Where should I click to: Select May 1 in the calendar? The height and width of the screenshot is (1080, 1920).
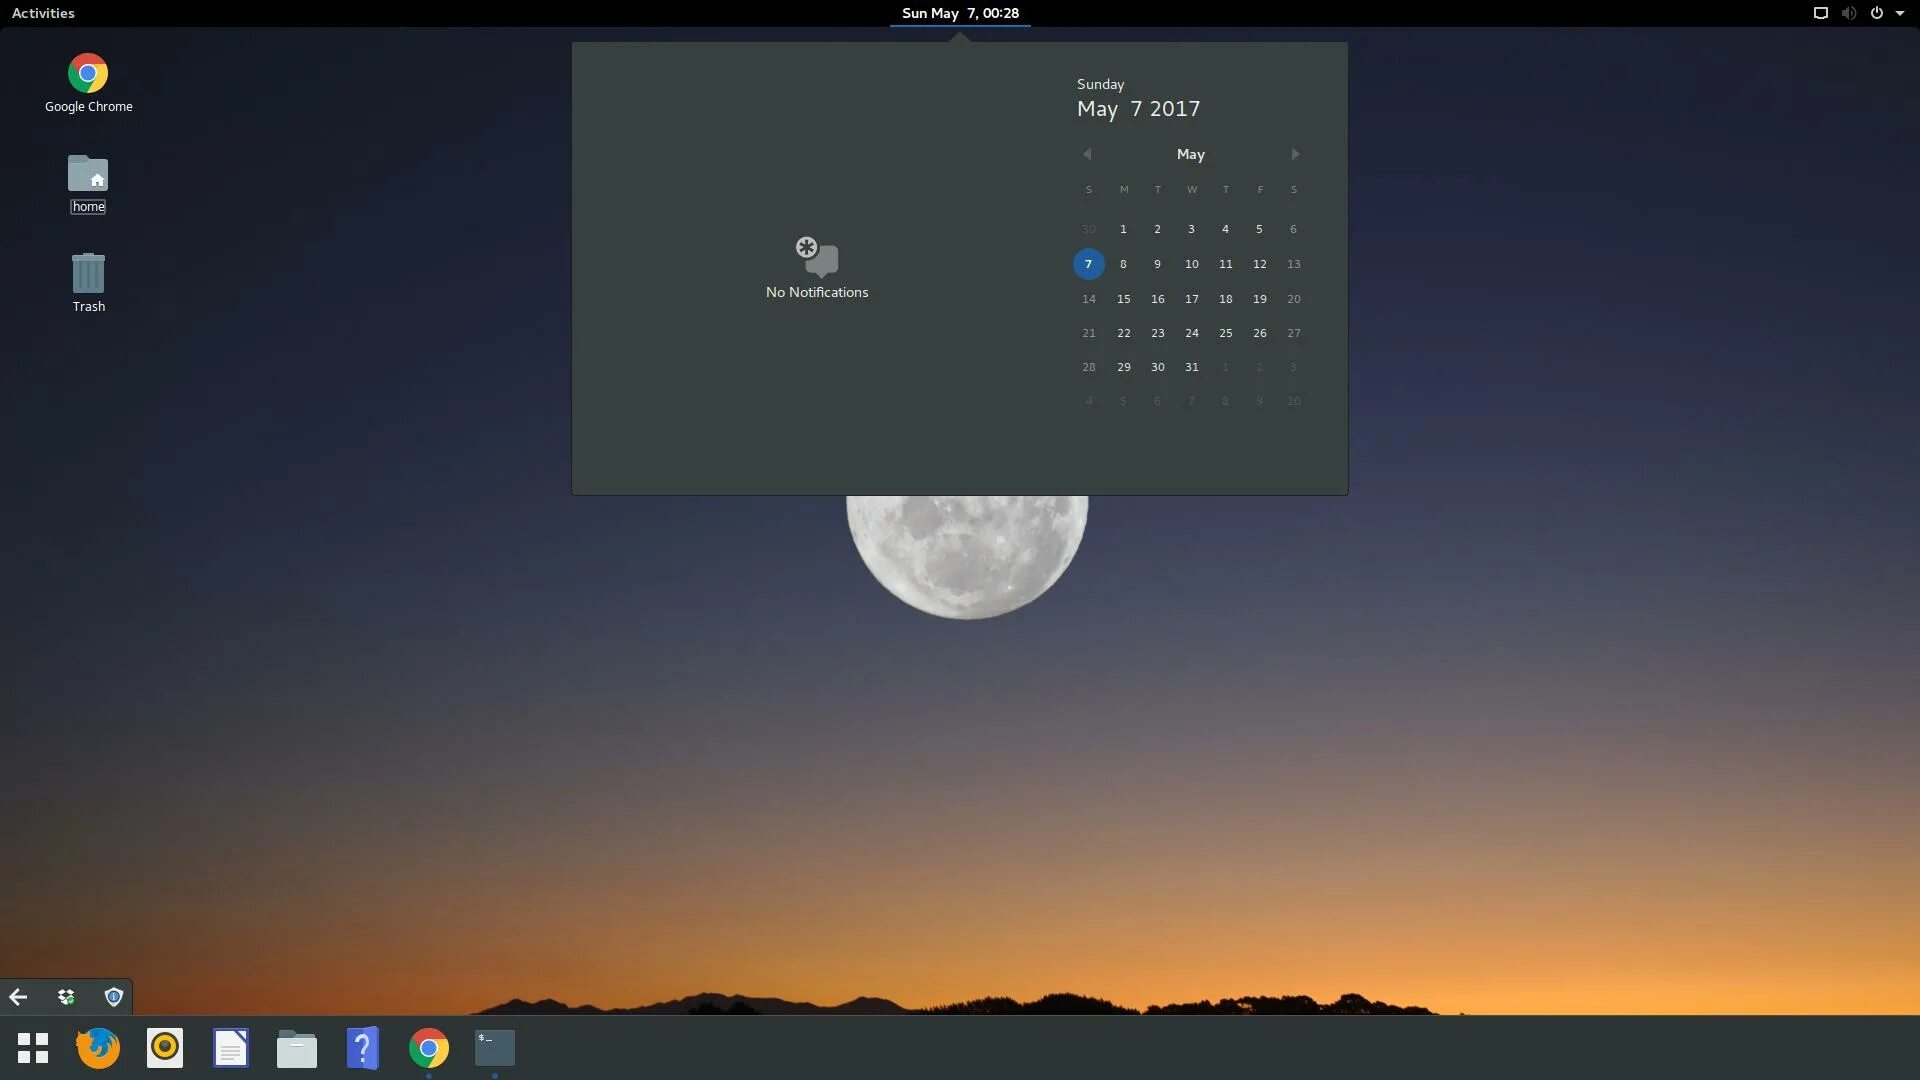tap(1123, 229)
